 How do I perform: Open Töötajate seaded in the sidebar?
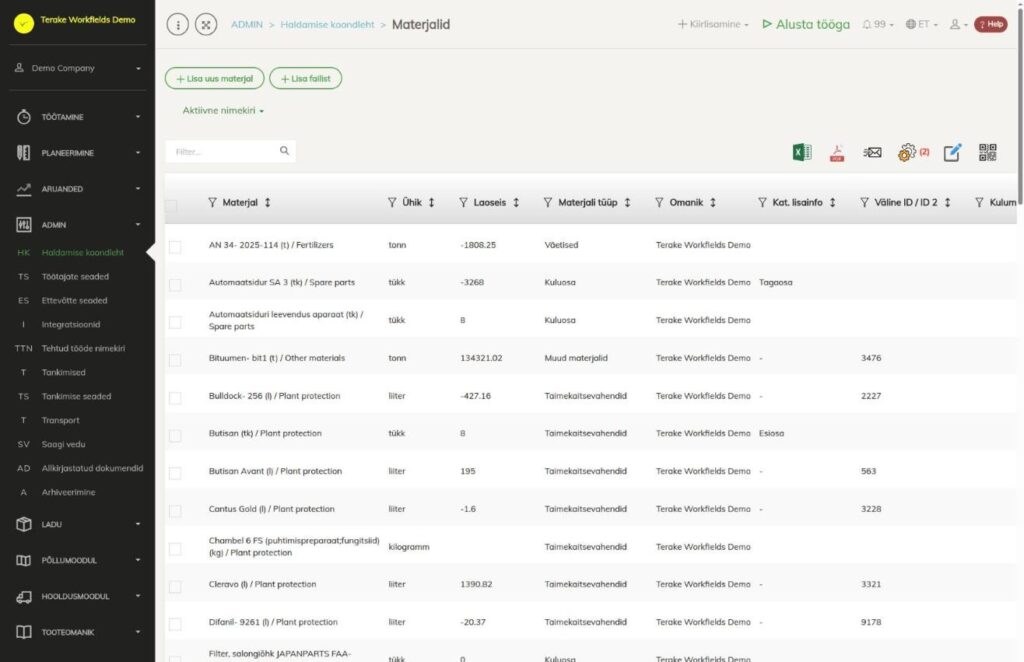[x=75, y=276]
